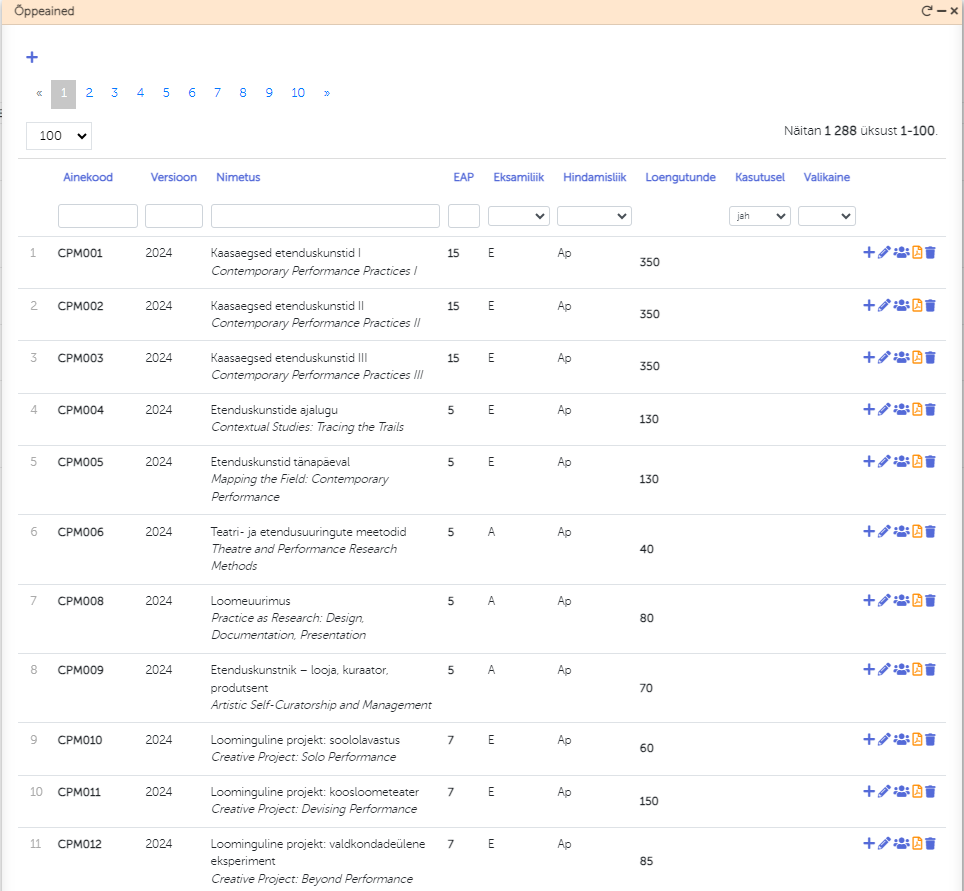Delete CPM004 row using trash icon
Screen dimensions: 964x891
coord(931,409)
